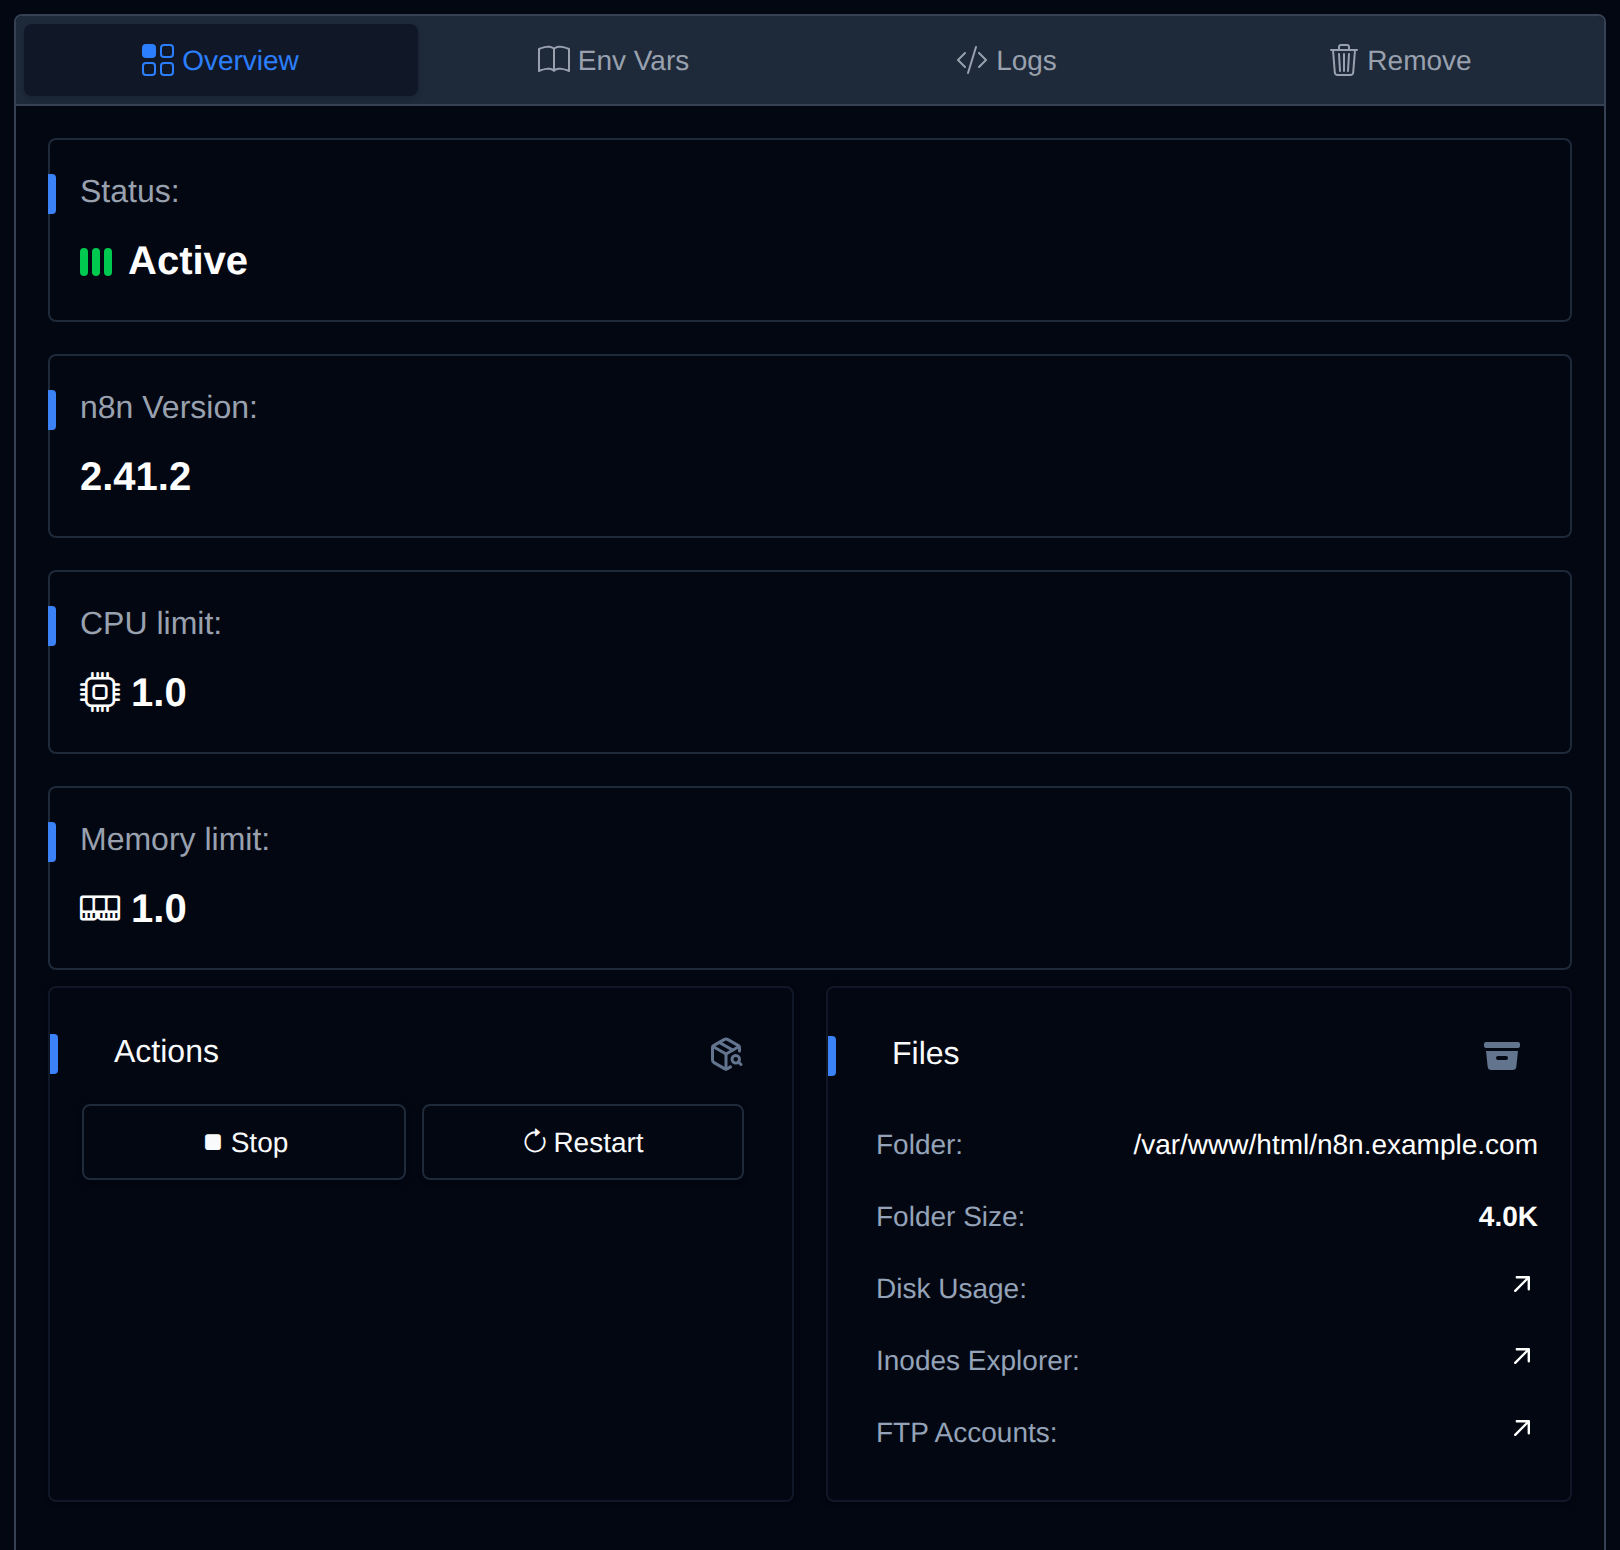Click the Active status text
Image resolution: width=1620 pixels, height=1550 pixels.
pyautogui.click(x=188, y=260)
